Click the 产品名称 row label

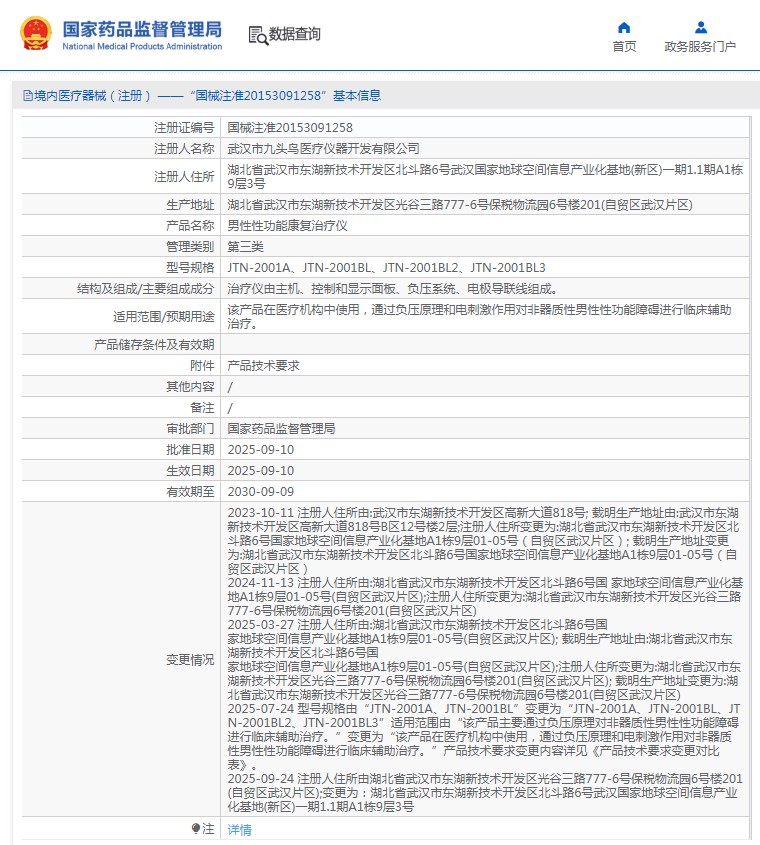click(190, 226)
